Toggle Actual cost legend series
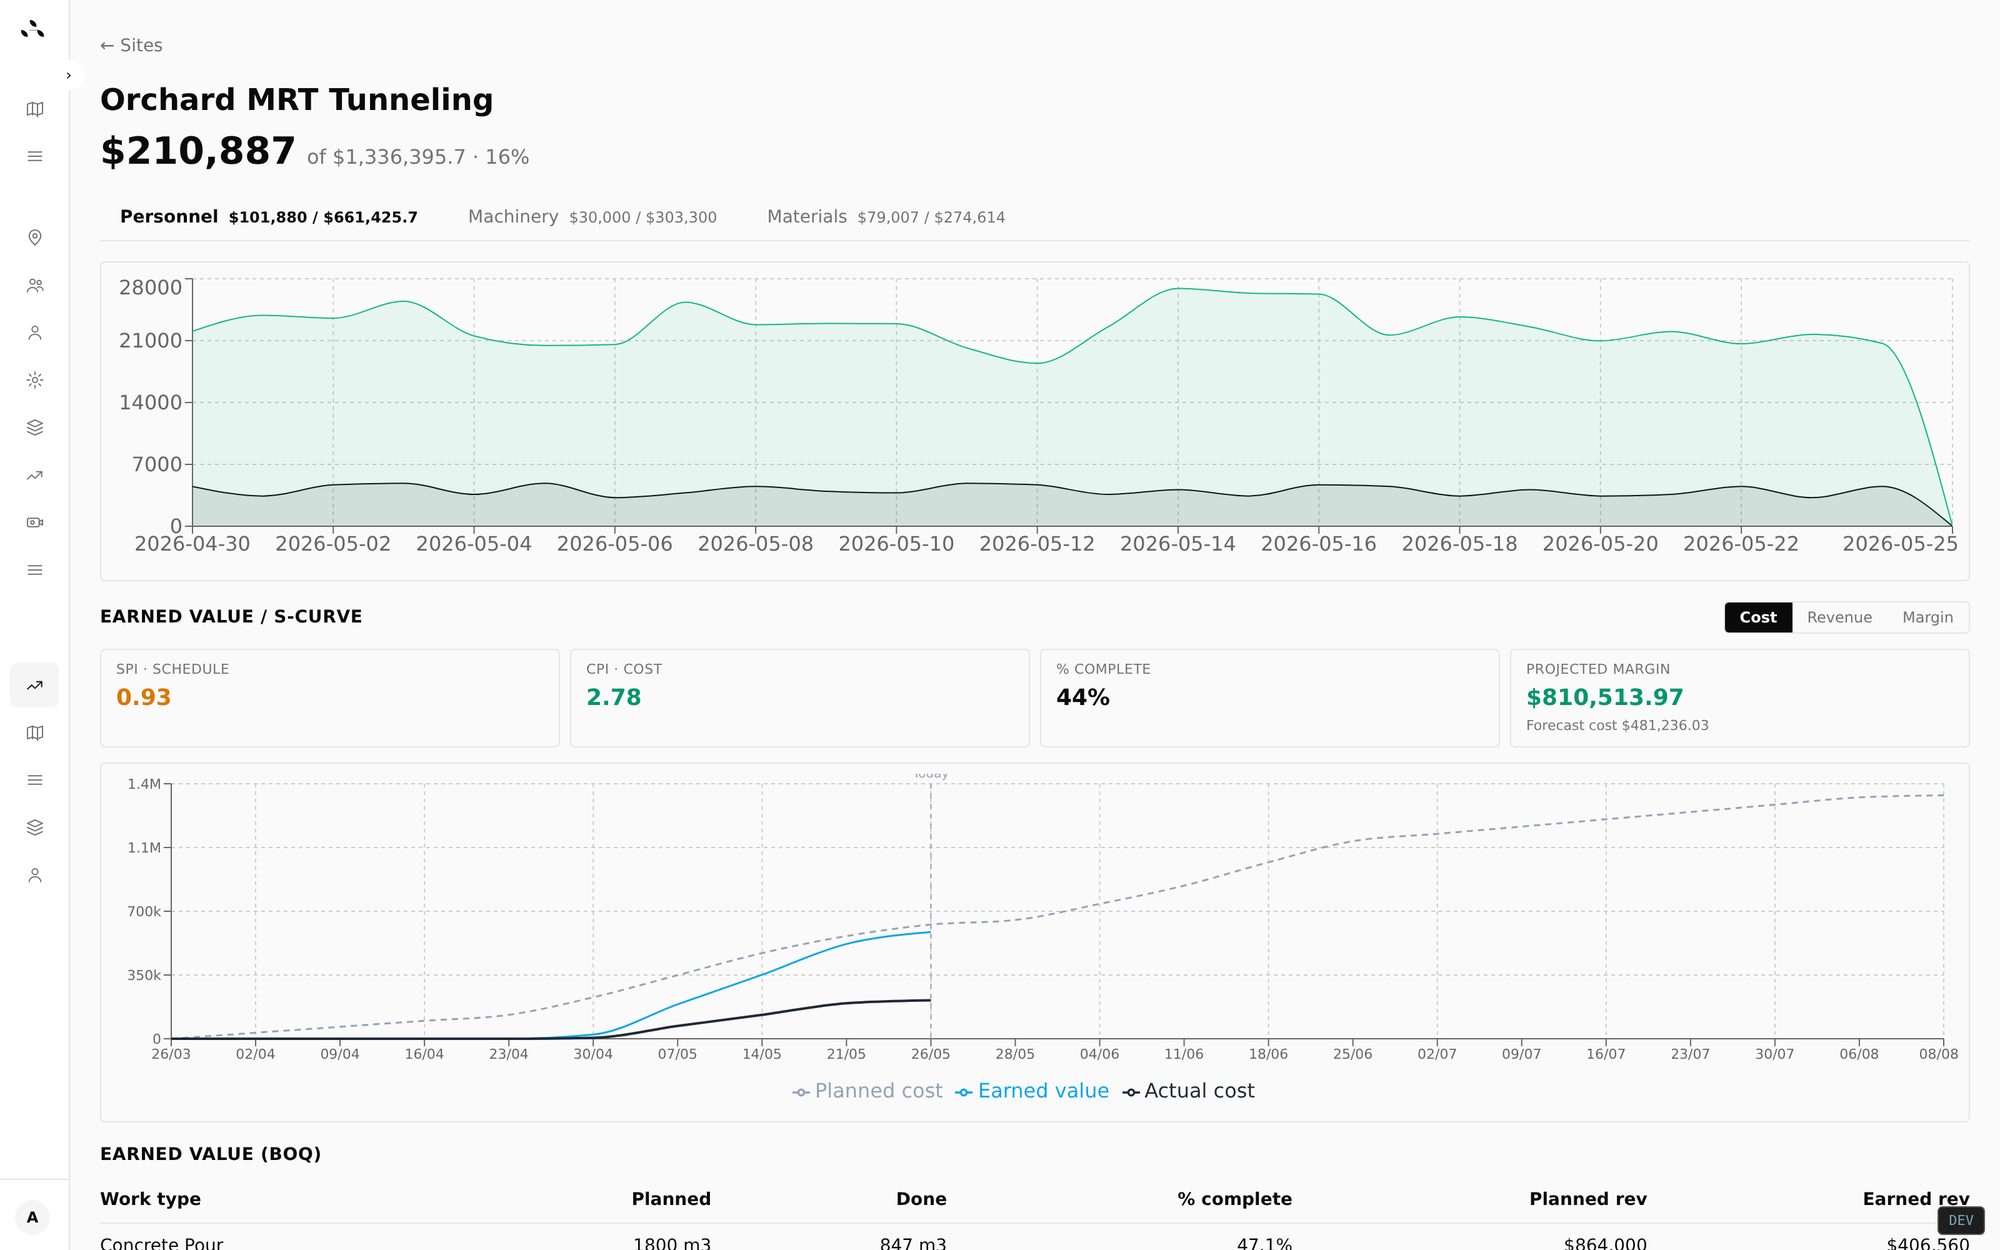The width and height of the screenshot is (2000, 1250). (1188, 1091)
